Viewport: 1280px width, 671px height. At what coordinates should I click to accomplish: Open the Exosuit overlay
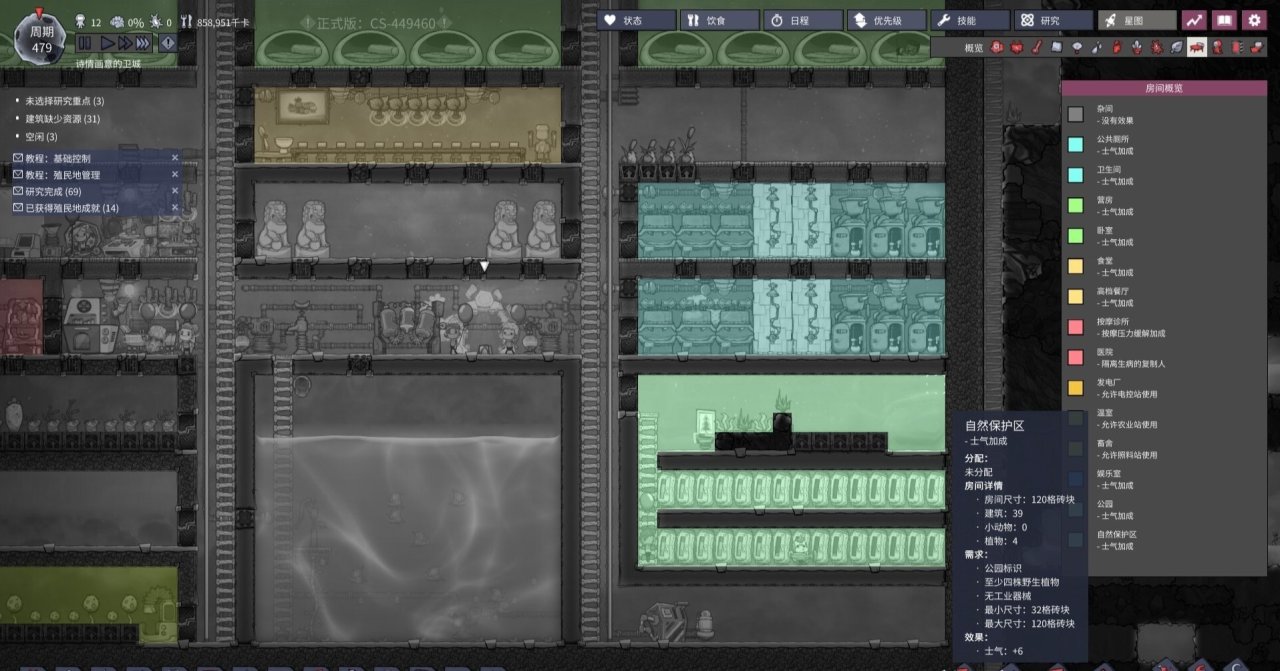click(1217, 47)
